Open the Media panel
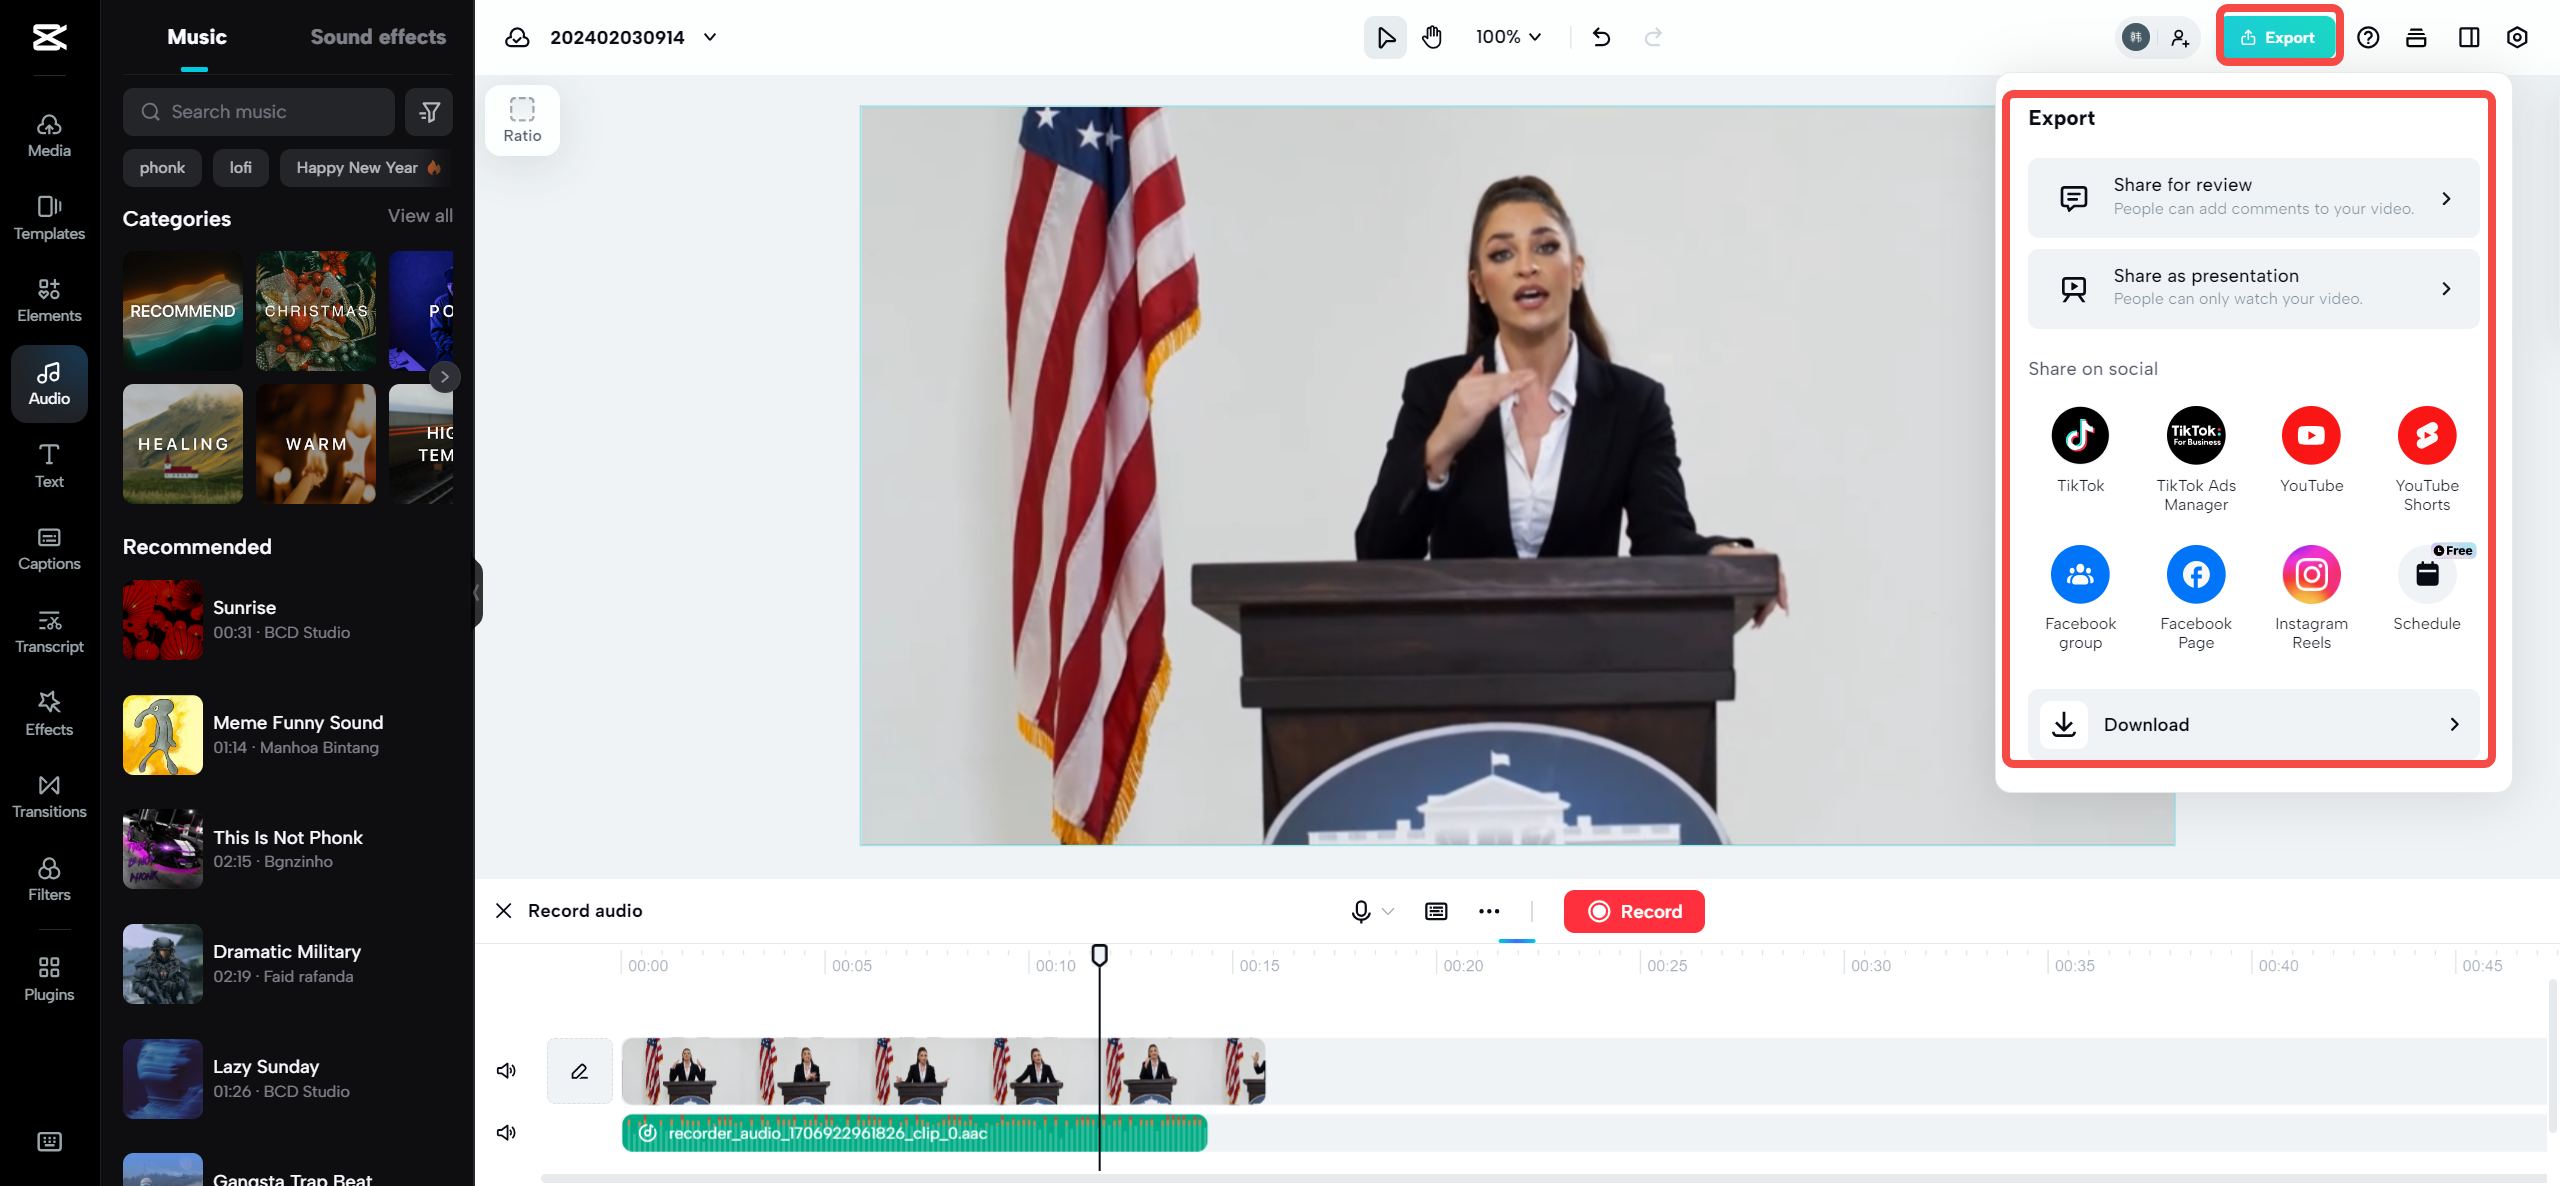 48,135
